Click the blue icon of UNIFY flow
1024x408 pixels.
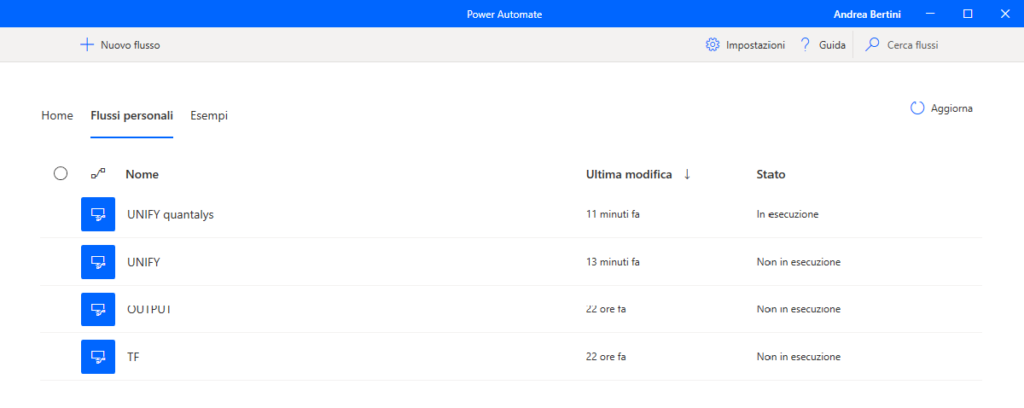[x=98, y=262]
